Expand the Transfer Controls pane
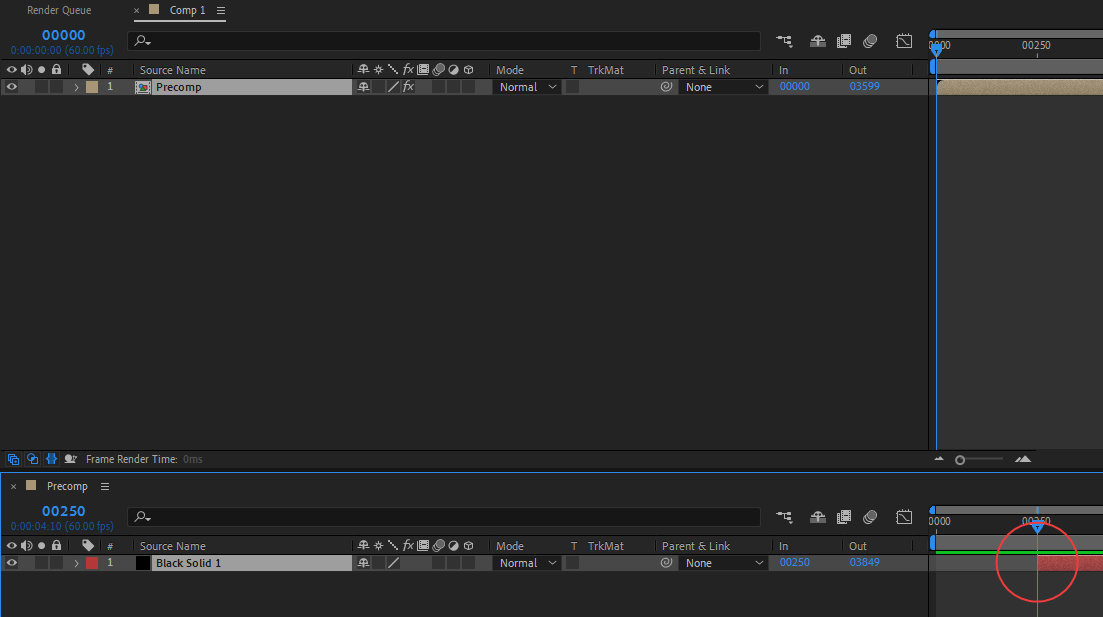Image resolution: width=1103 pixels, height=617 pixels. [32, 458]
